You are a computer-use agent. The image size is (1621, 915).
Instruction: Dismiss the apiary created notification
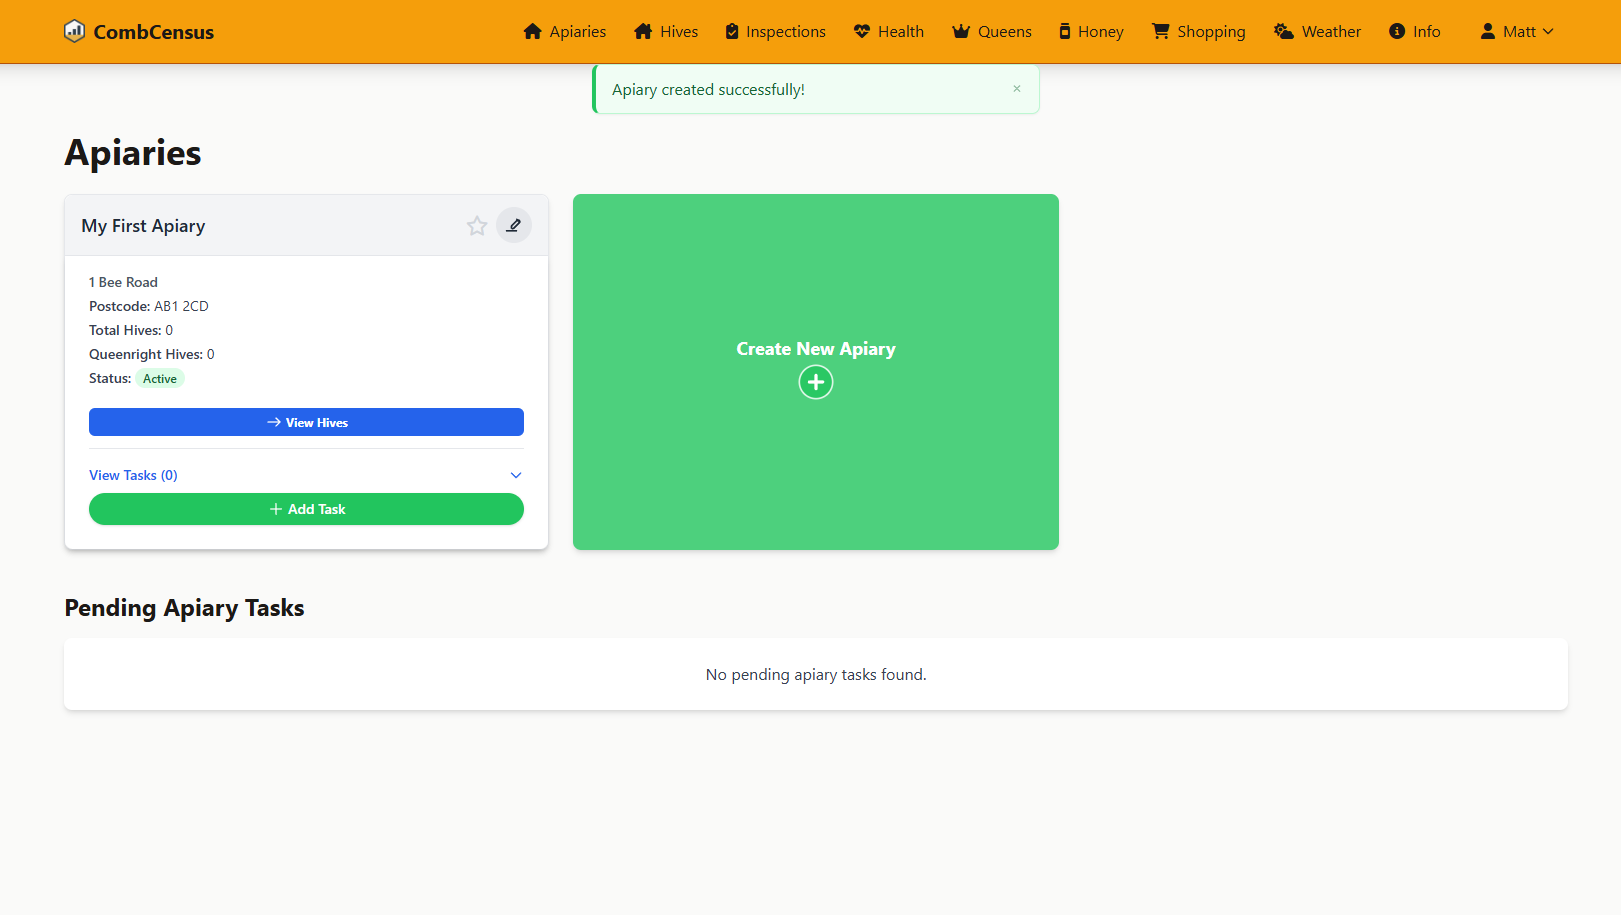click(1017, 88)
